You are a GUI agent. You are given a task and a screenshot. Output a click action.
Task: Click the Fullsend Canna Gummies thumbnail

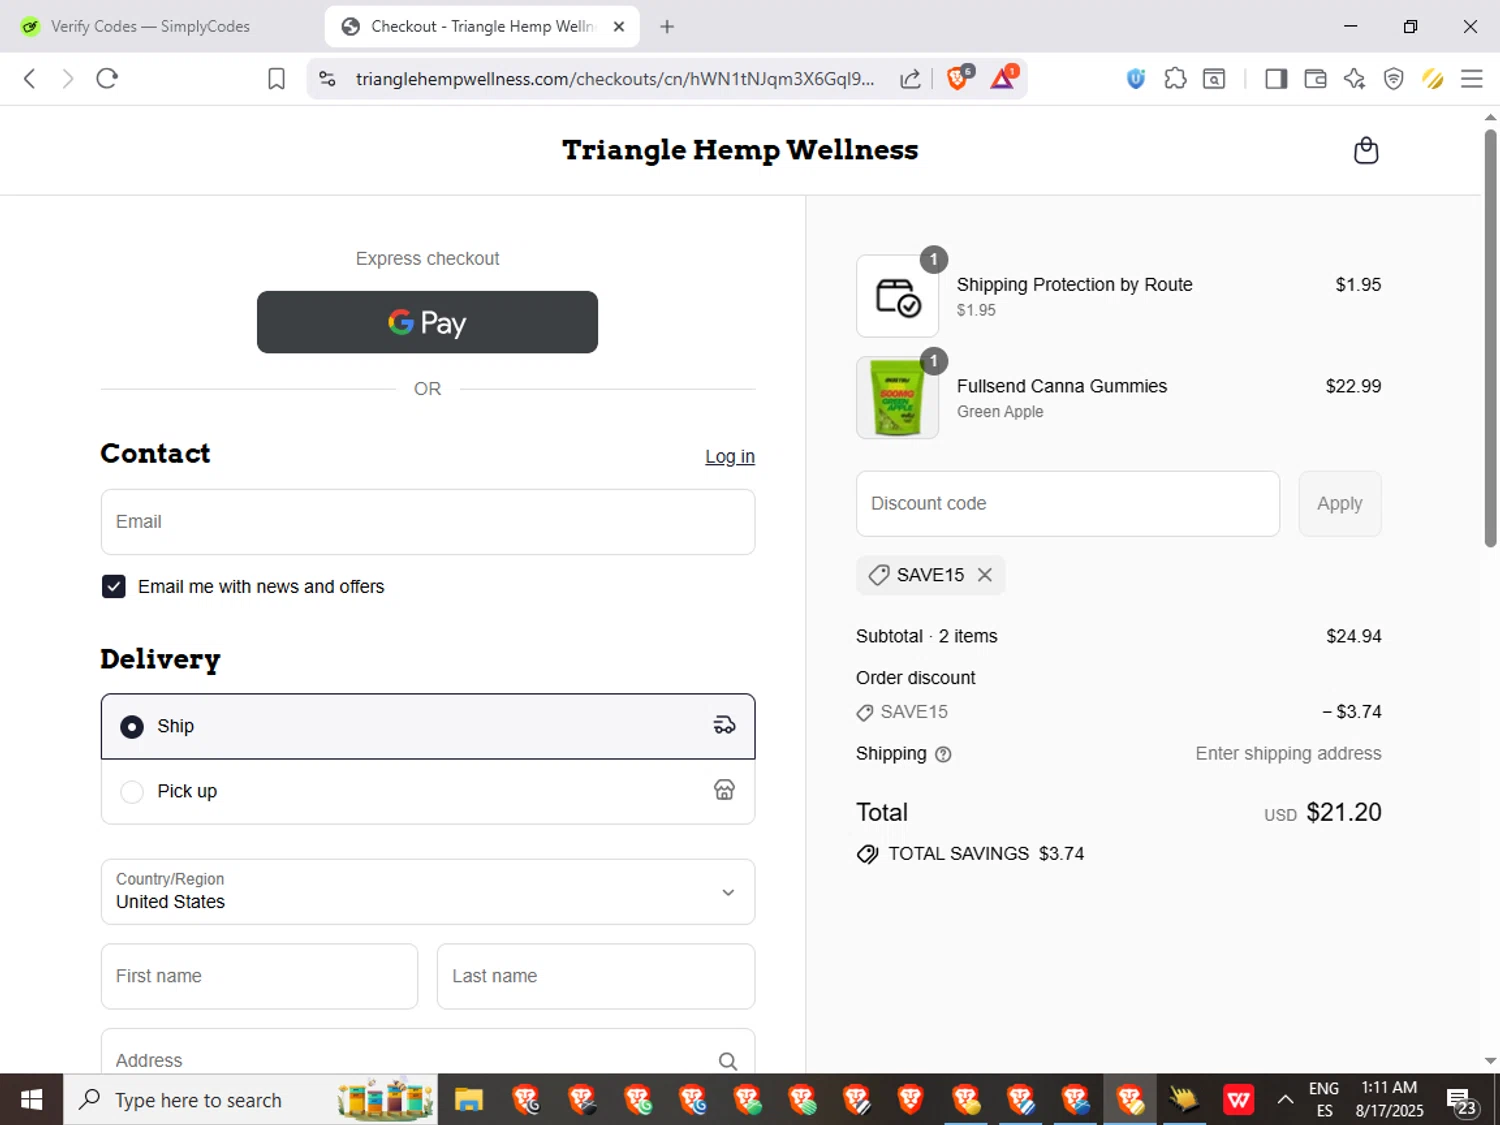[x=897, y=398]
